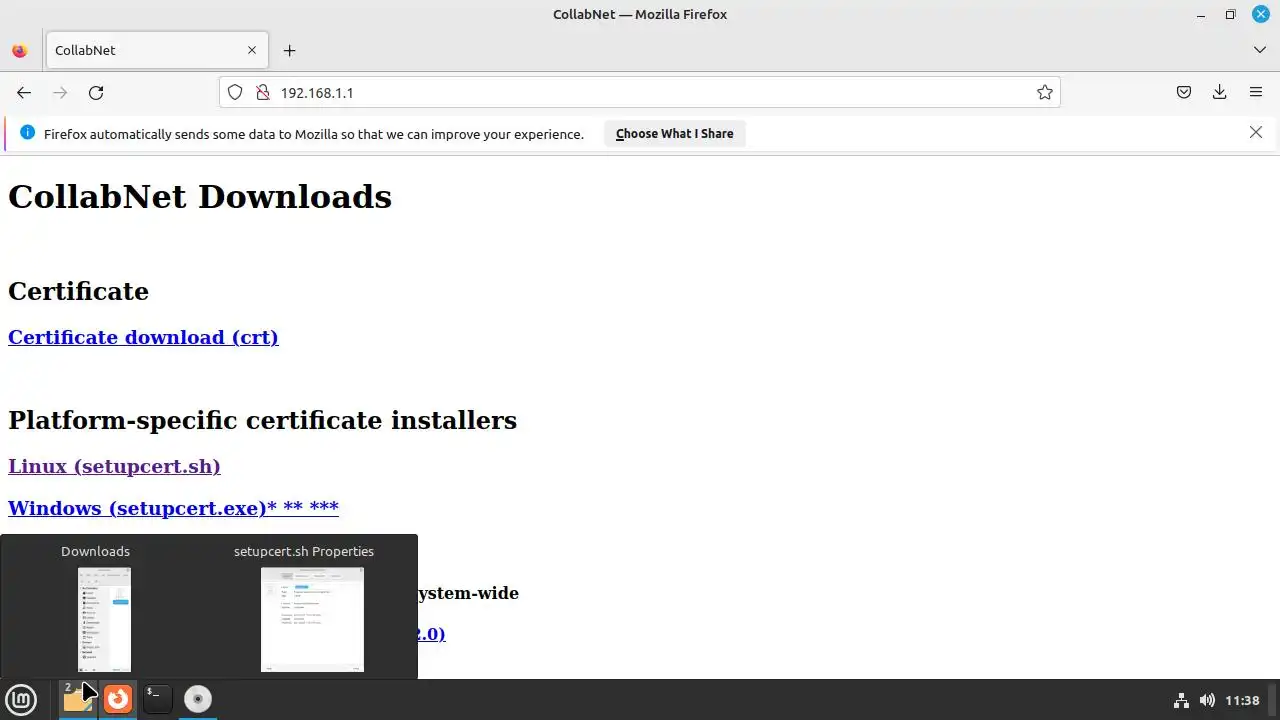List all tabs dropdown

(1260, 50)
